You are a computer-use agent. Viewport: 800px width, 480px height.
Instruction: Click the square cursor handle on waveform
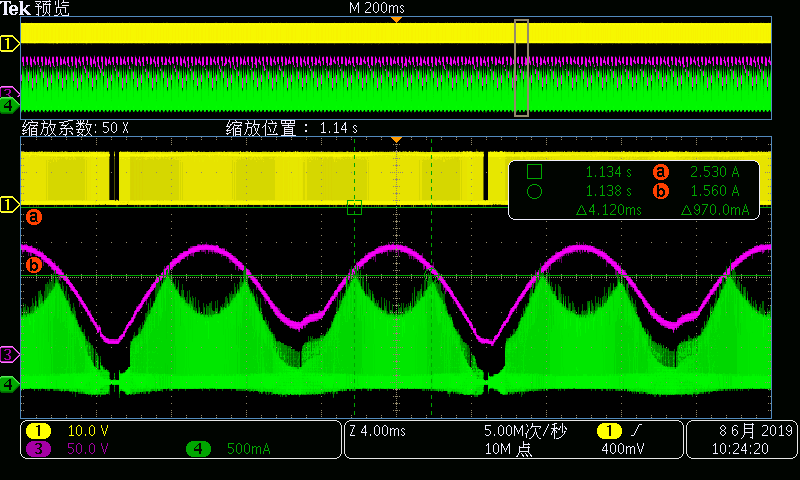[355, 207]
